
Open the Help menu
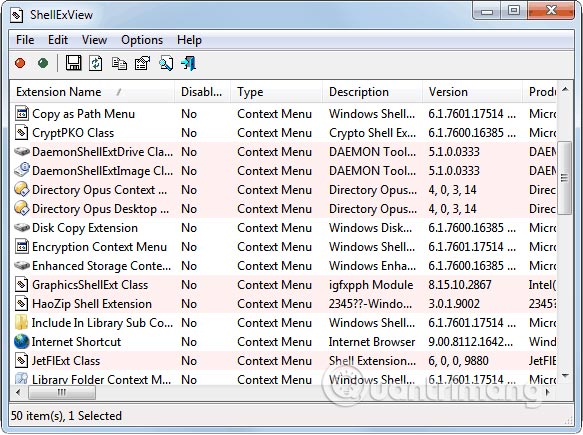[x=189, y=40]
